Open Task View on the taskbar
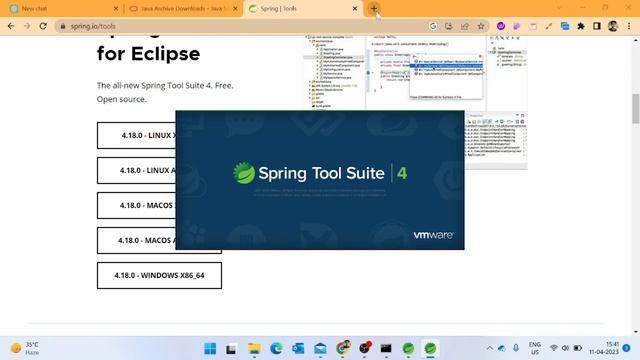The width and height of the screenshot is (640, 360). coord(231,349)
